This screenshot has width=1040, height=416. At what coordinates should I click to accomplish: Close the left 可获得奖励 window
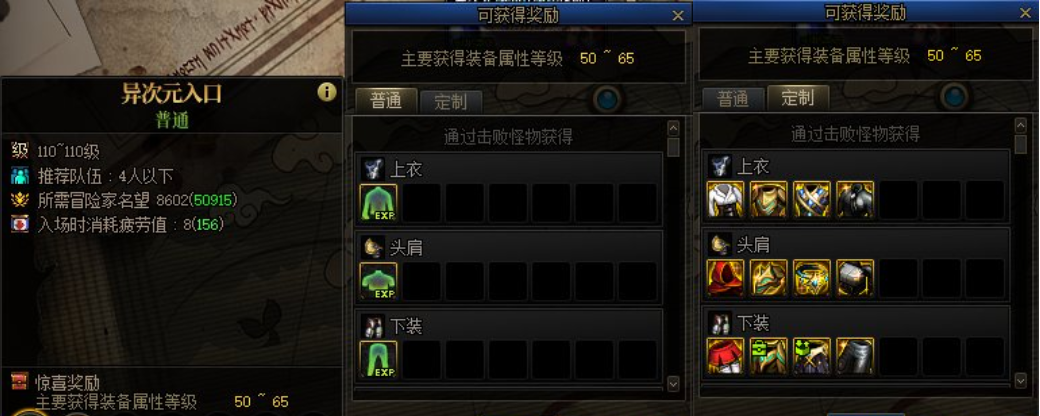[678, 16]
